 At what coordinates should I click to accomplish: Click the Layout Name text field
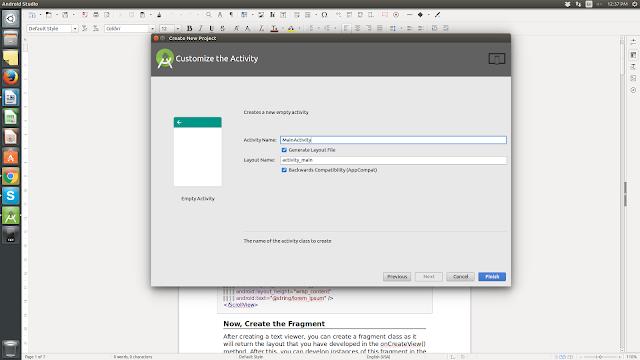[393, 160]
